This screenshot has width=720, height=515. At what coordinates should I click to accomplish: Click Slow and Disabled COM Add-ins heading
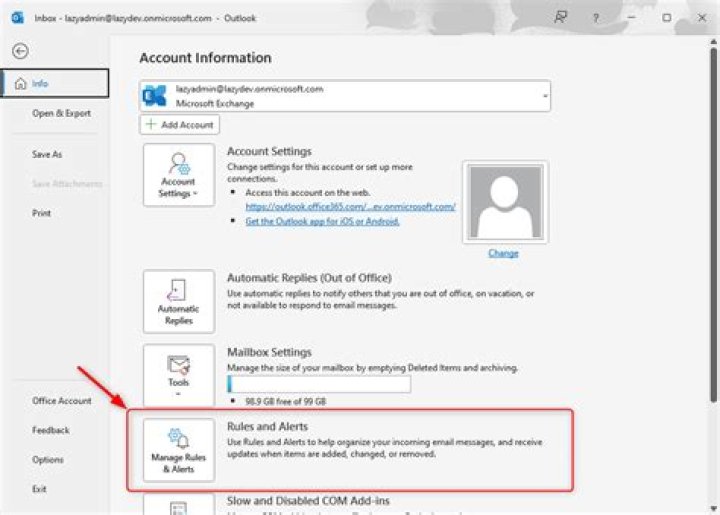tap(308, 500)
